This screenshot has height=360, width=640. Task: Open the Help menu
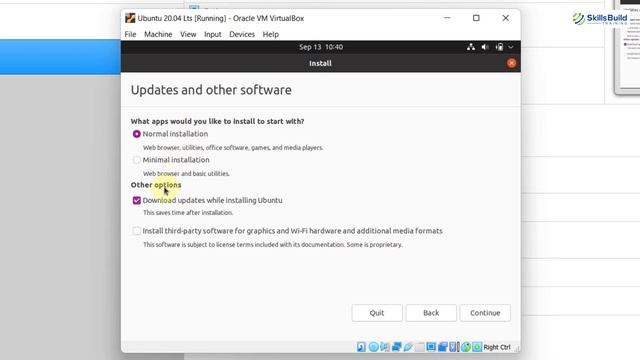pos(271,34)
